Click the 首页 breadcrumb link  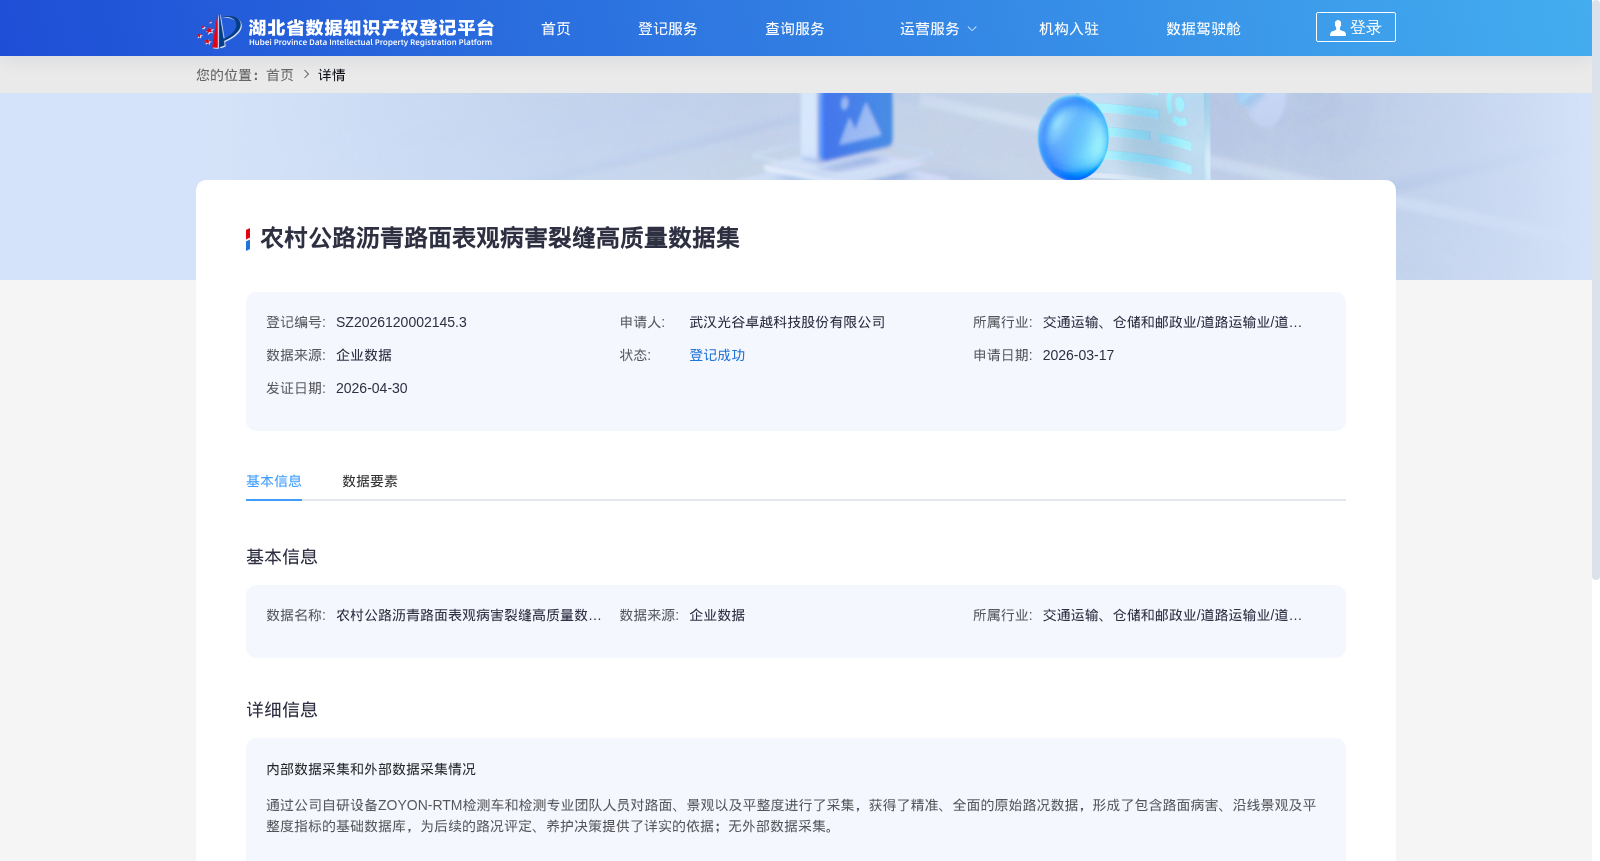point(280,75)
